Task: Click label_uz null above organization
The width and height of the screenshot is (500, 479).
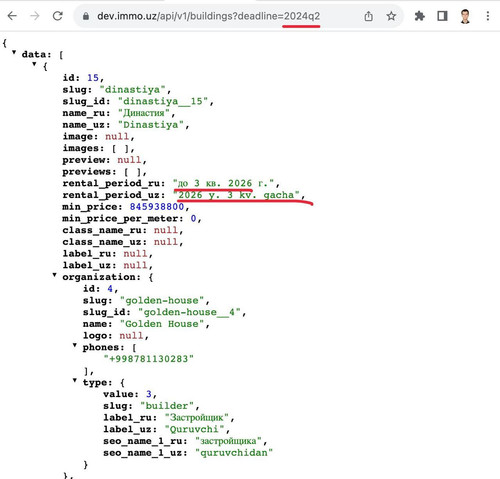Action: tap(135, 265)
